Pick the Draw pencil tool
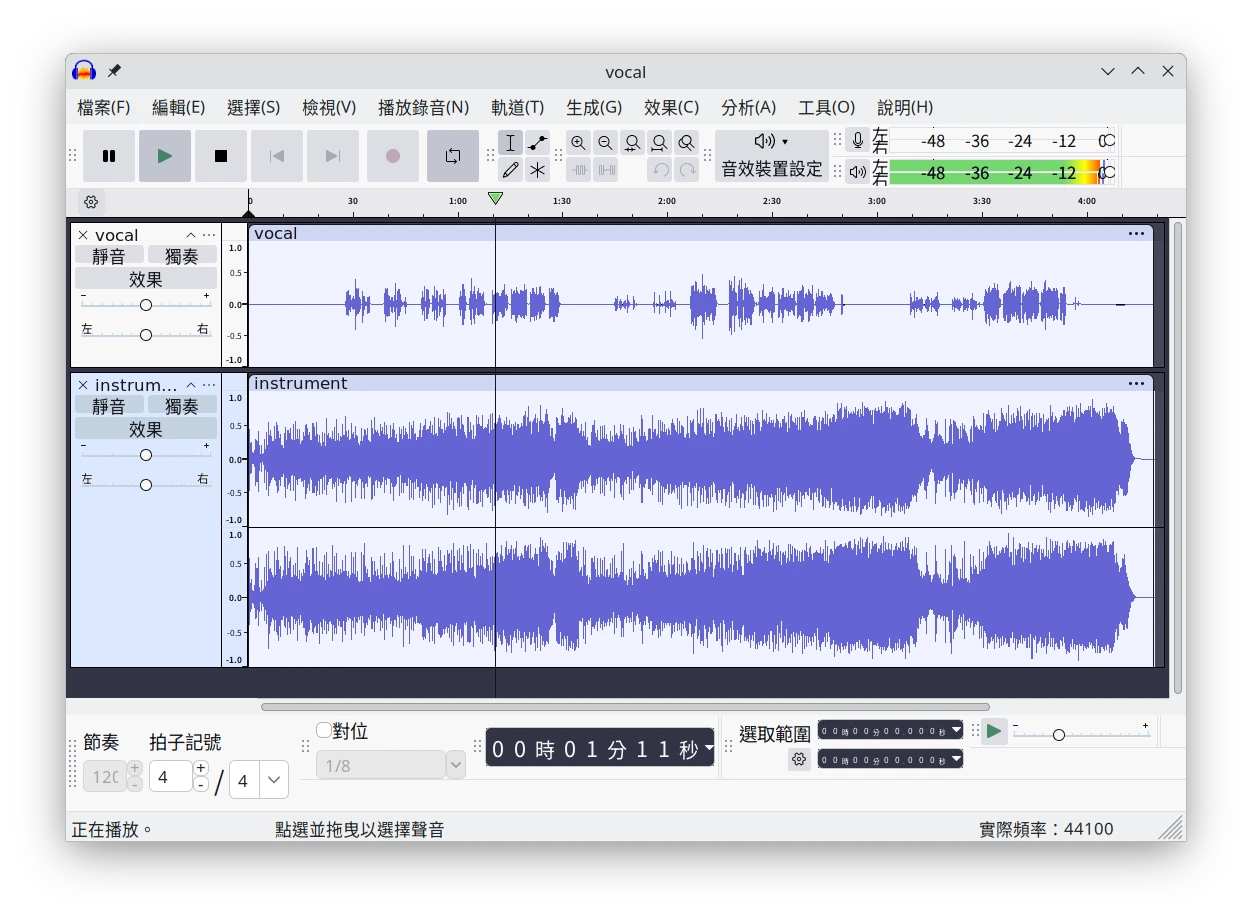Screen dimensions: 1252x919 tap(510, 170)
